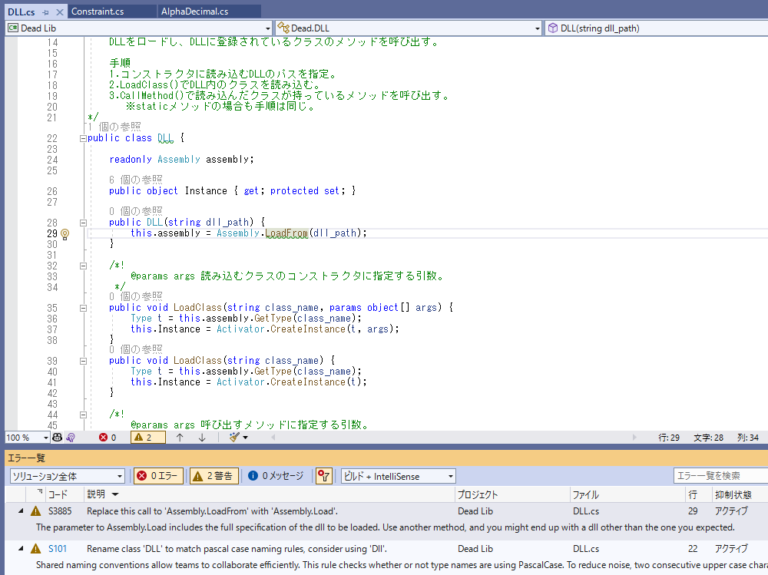Screen dimensions: 768x575
Task: Collapse the S101 warning details row
Action: [x=21, y=549]
